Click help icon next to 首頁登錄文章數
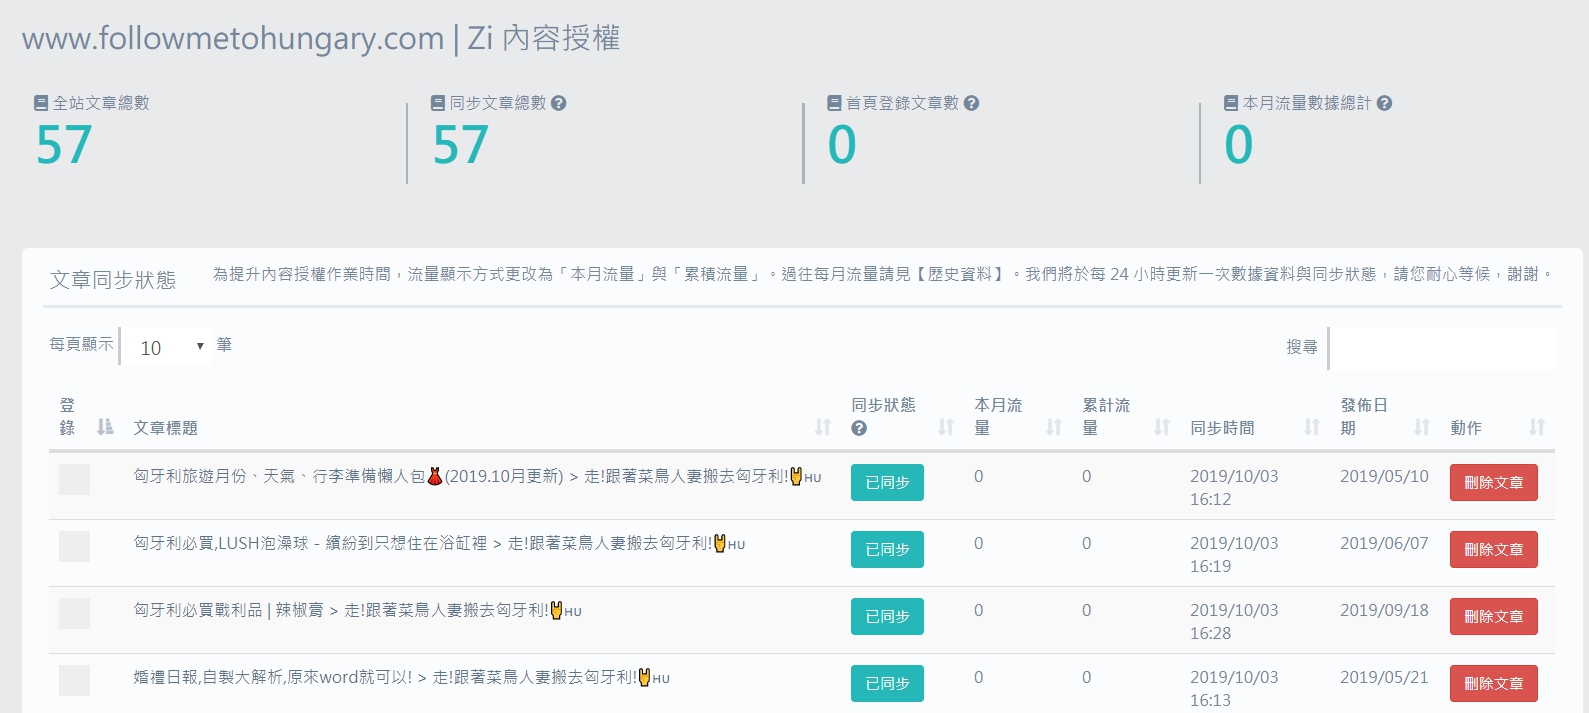1589x713 pixels. pyautogui.click(x=971, y=103)
